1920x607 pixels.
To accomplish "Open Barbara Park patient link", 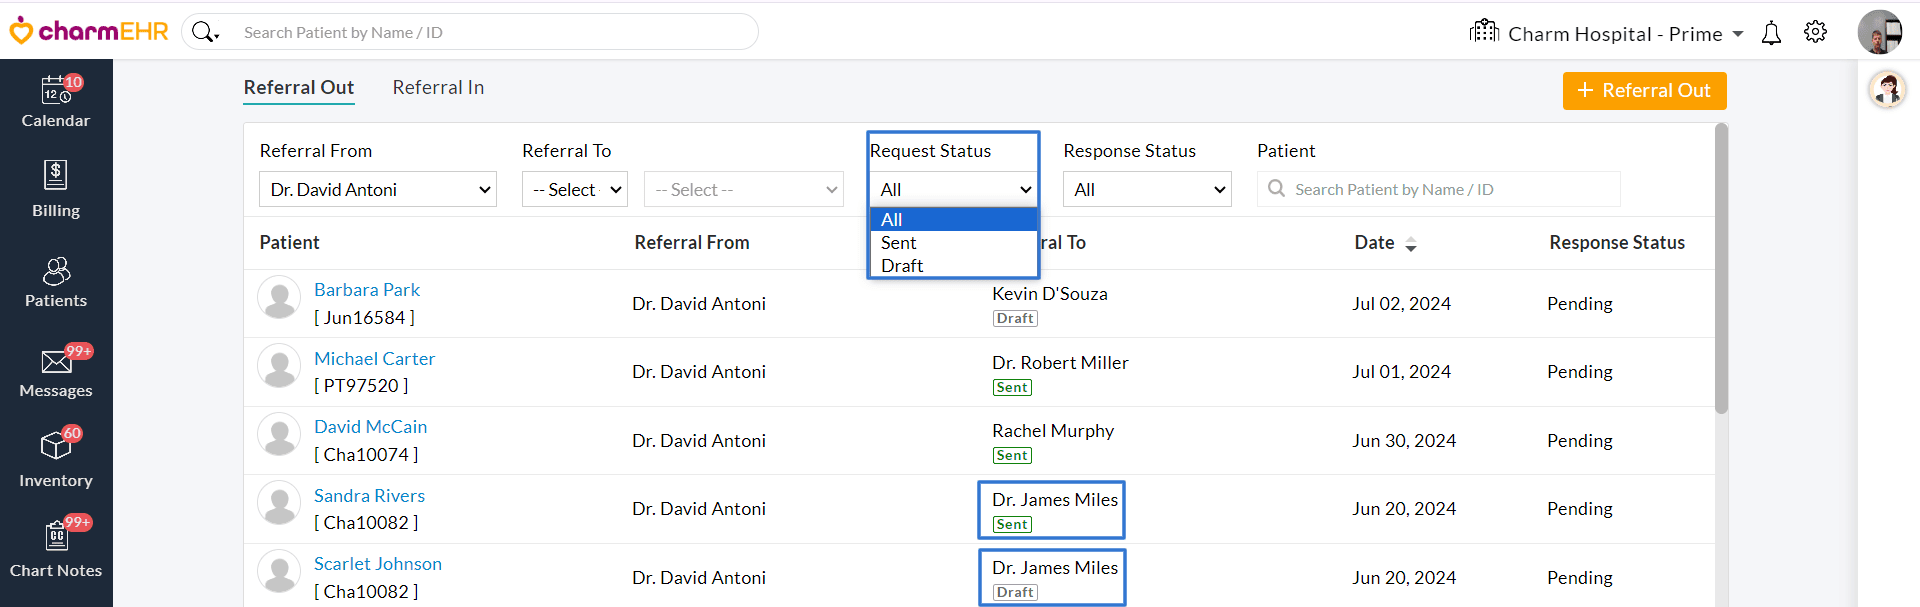I will 367,290.
